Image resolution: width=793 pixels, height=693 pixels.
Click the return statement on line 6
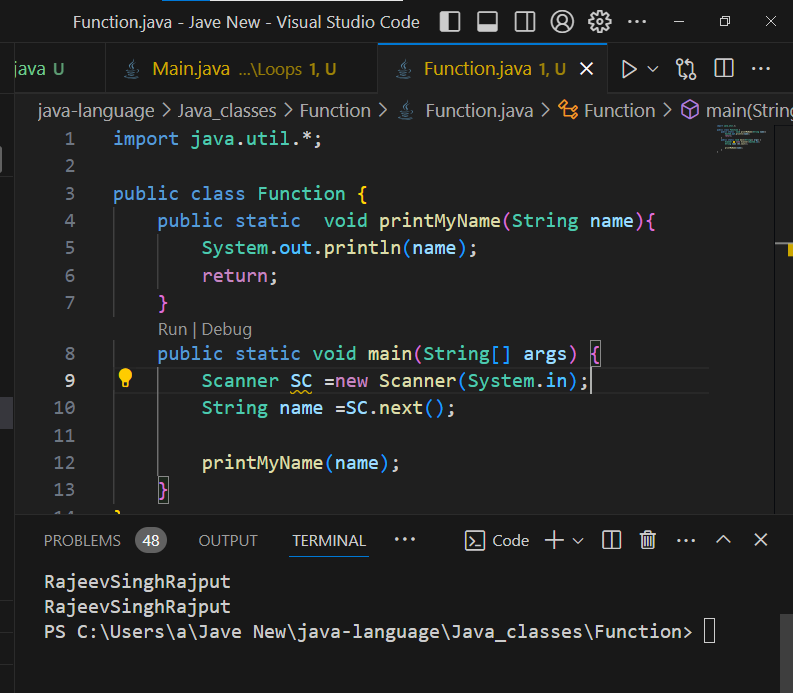tap(240, 276)
